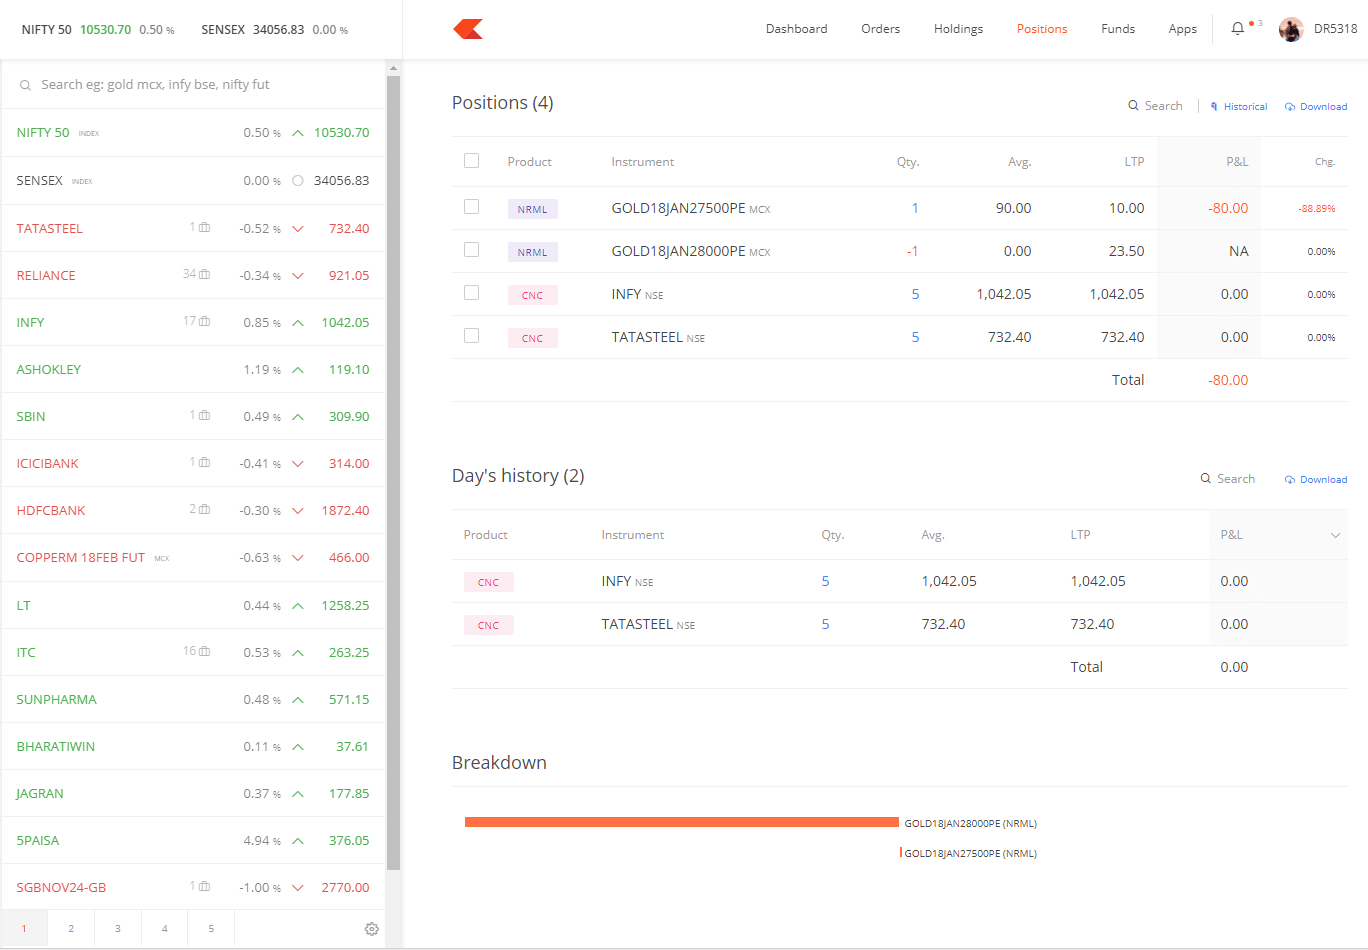Screen dimensions: 1368x950
Task: Open the Apps tab
Action: 1183,29
